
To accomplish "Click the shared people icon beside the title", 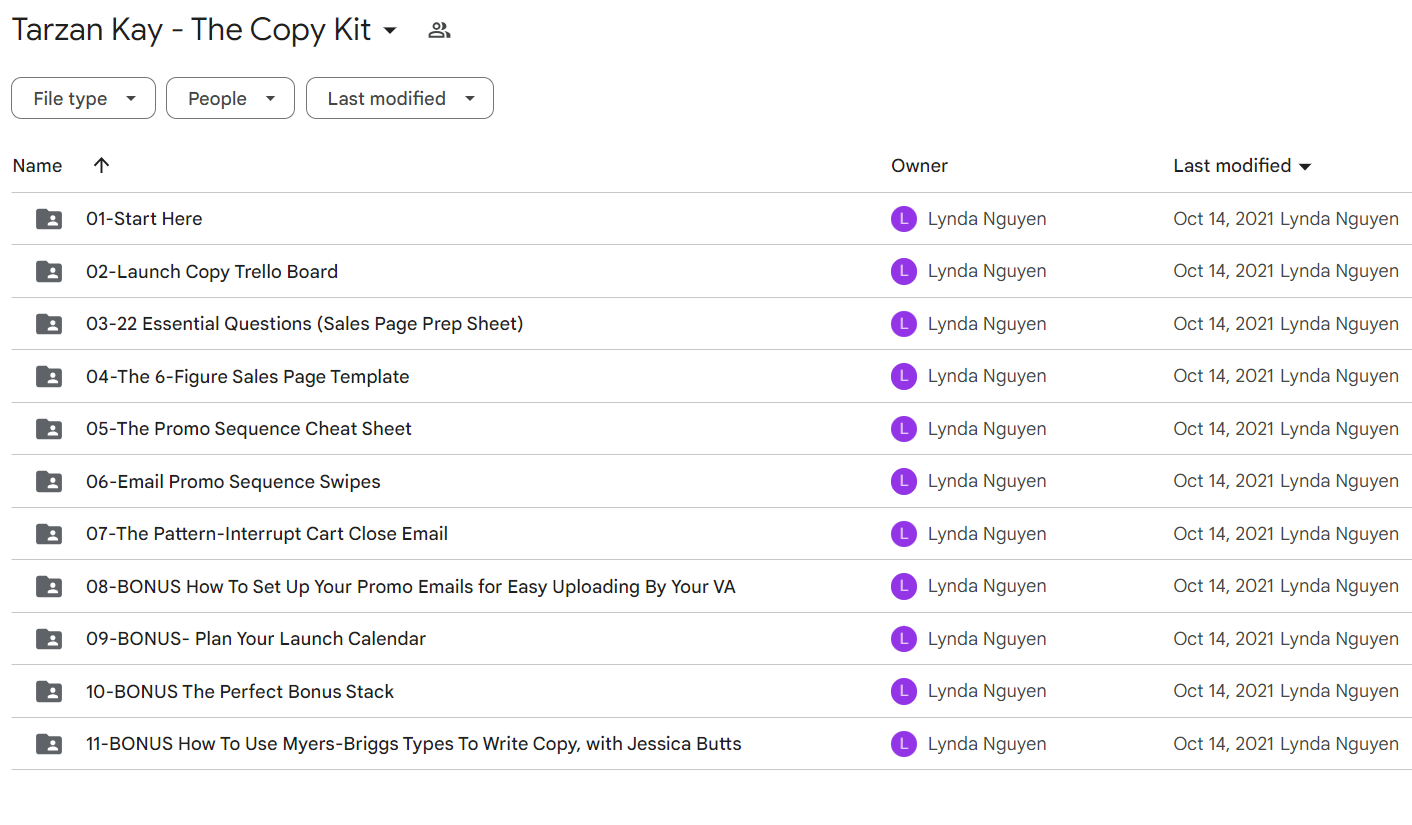I will coord(439,30).
